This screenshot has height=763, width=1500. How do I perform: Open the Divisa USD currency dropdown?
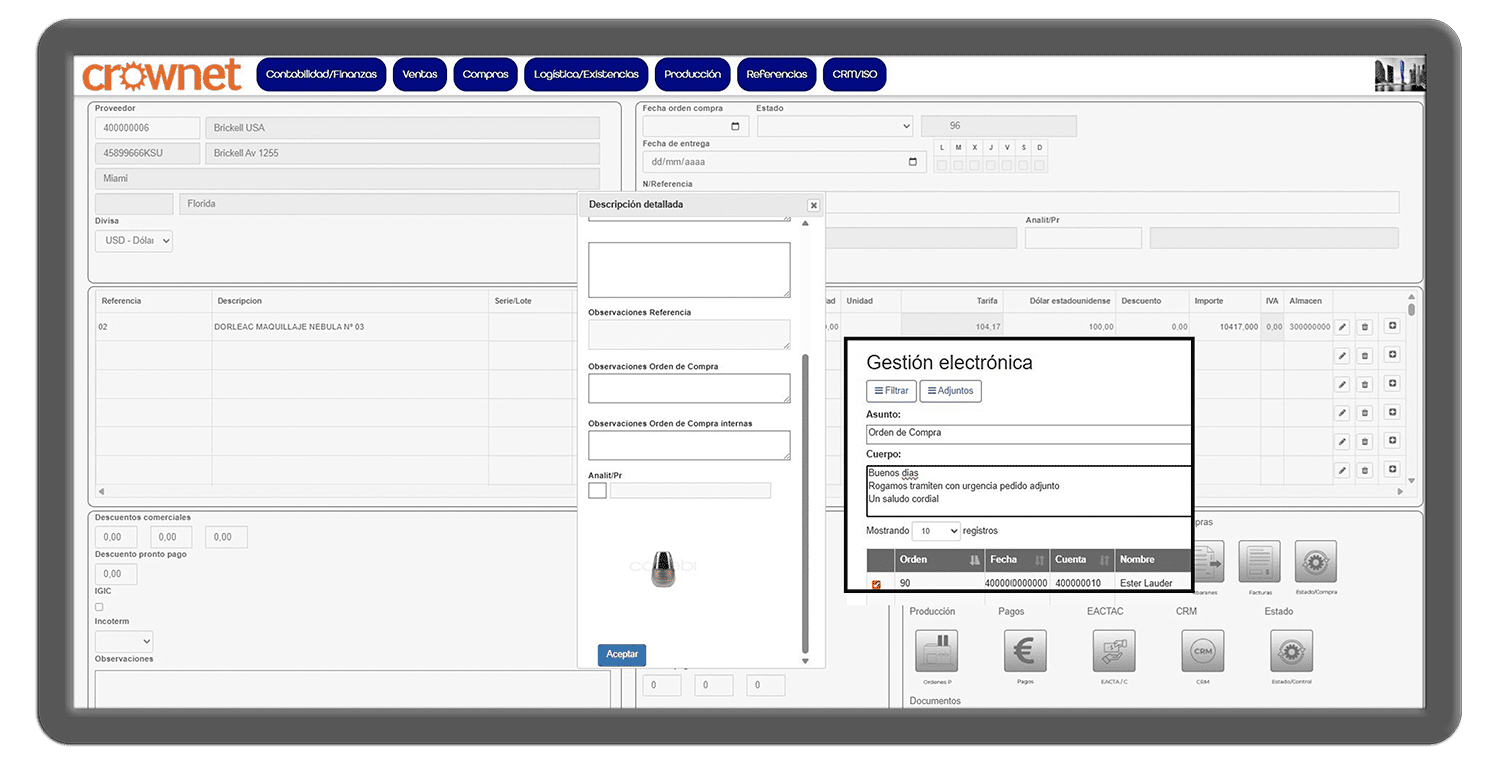point(134,241)
